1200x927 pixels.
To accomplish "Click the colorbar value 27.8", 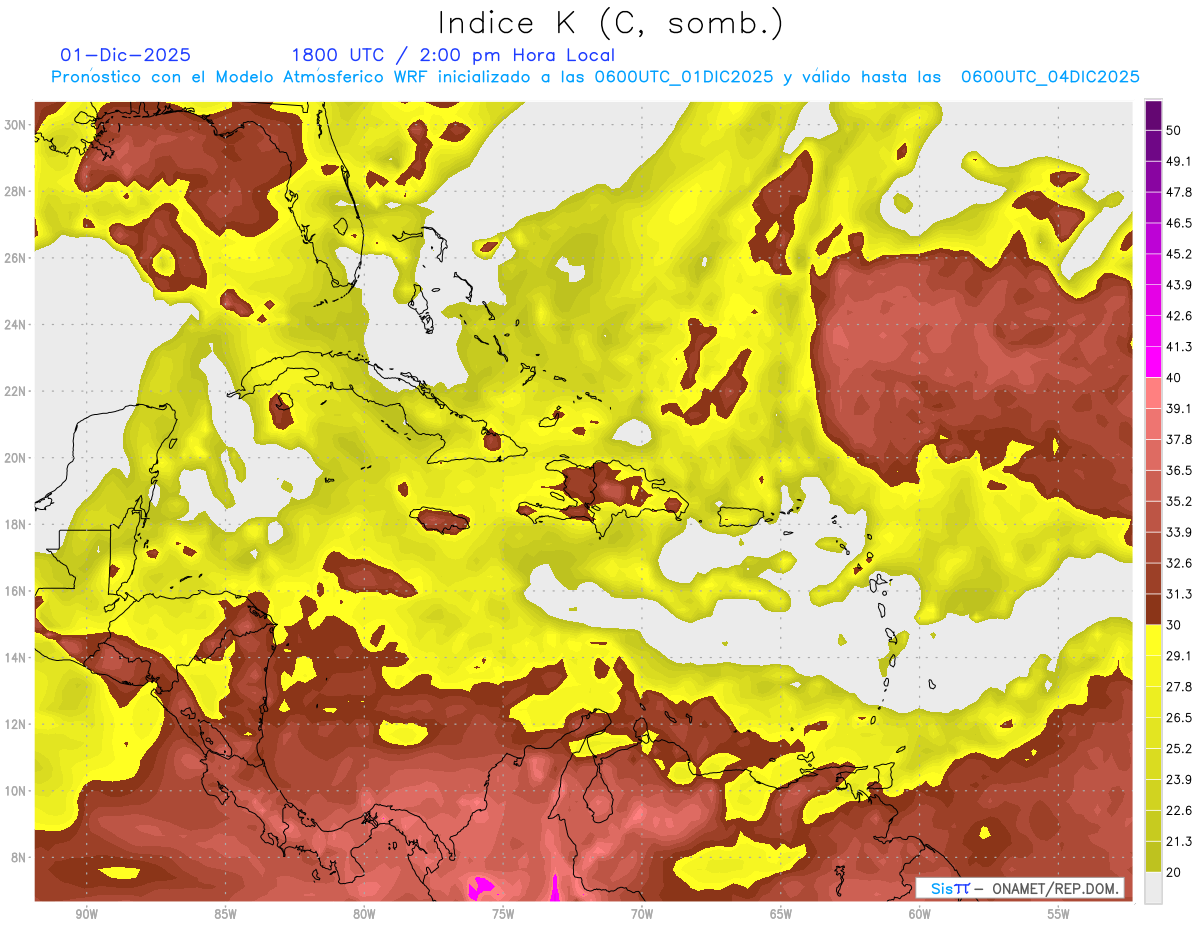I will click(1179, 687).
